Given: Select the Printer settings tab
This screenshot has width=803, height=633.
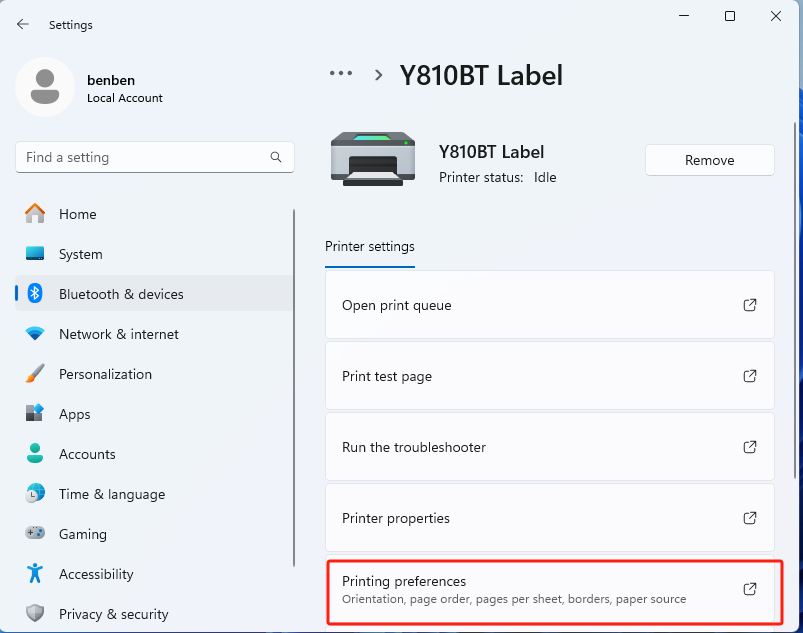Looking at the screenshot, I should click(370, 247).
